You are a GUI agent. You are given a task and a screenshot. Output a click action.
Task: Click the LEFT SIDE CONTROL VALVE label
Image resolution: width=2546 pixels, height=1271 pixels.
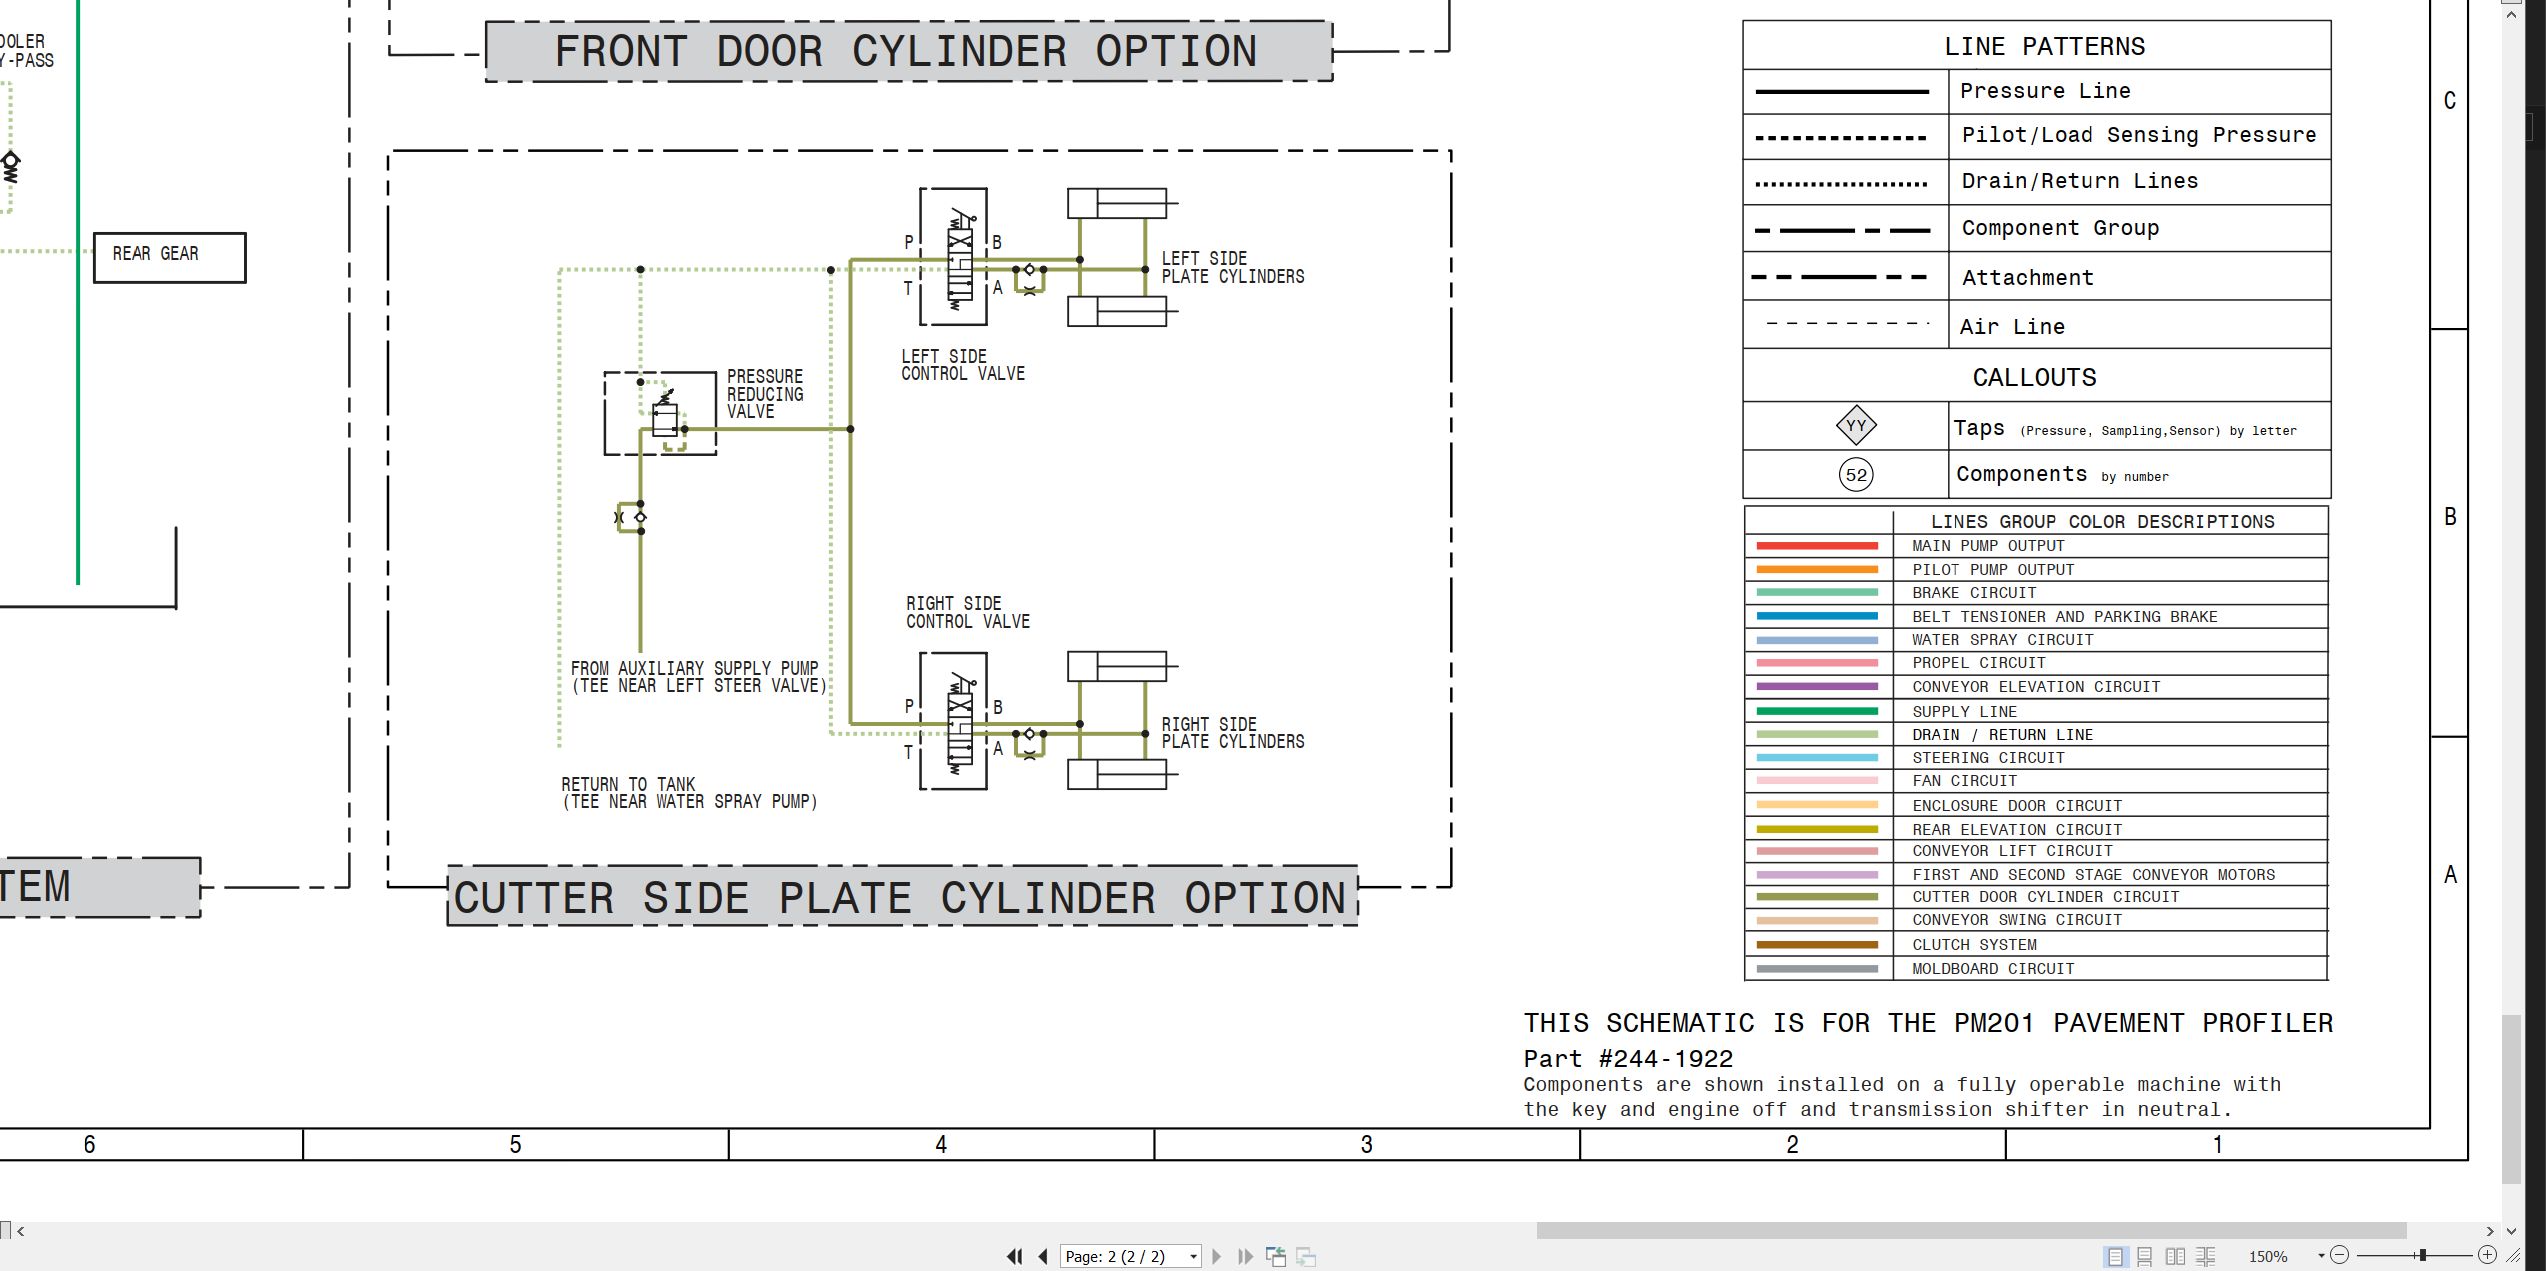[x=962, y=365]
